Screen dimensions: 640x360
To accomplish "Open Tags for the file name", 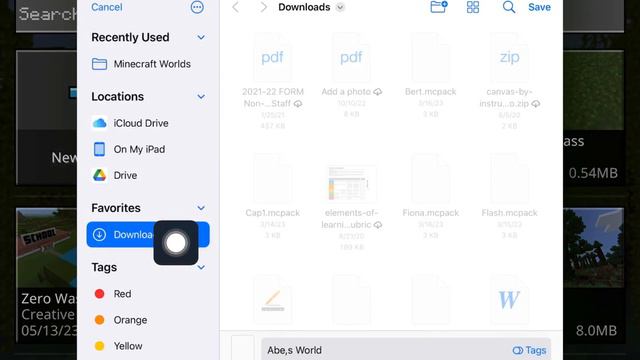I will 529,350.
